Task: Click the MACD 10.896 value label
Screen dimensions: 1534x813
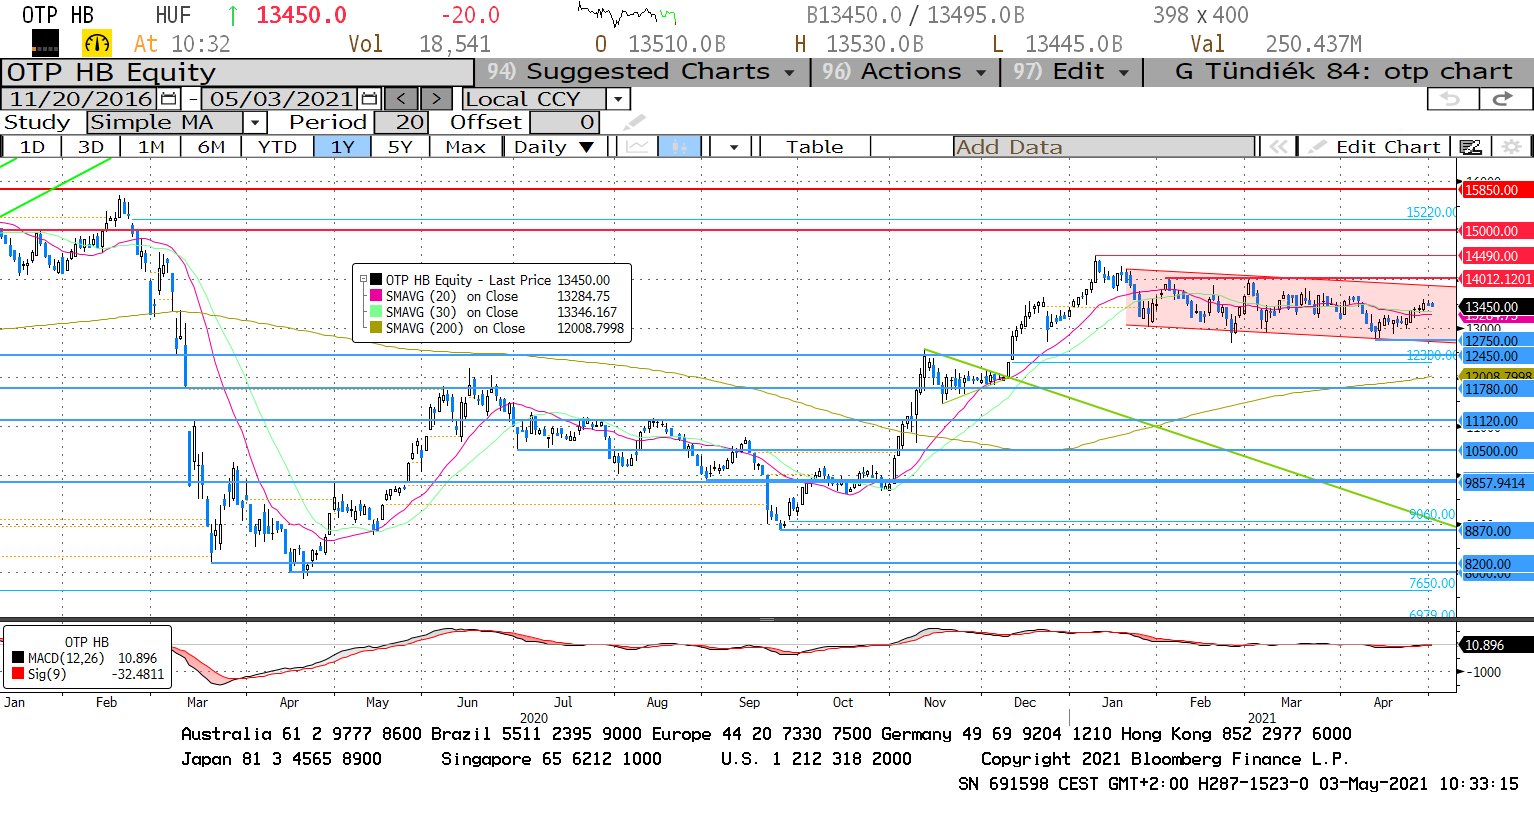Action: [1495, 645]
